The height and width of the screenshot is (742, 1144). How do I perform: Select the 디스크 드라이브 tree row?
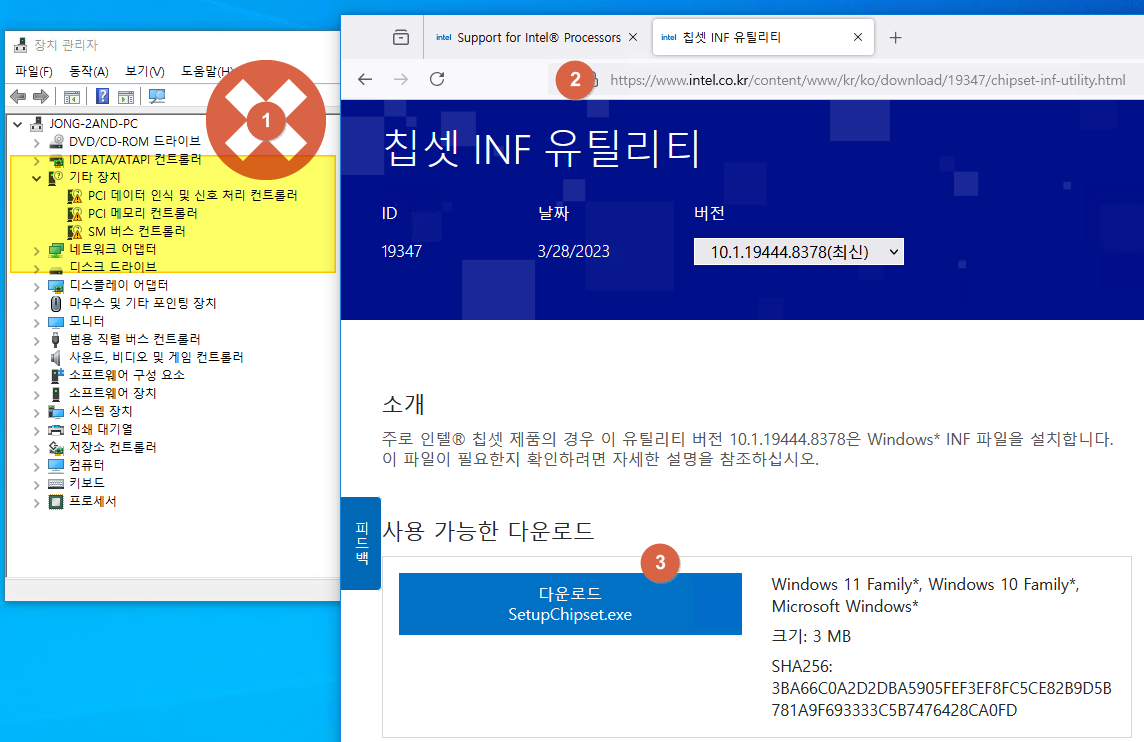tap(112, 267)
